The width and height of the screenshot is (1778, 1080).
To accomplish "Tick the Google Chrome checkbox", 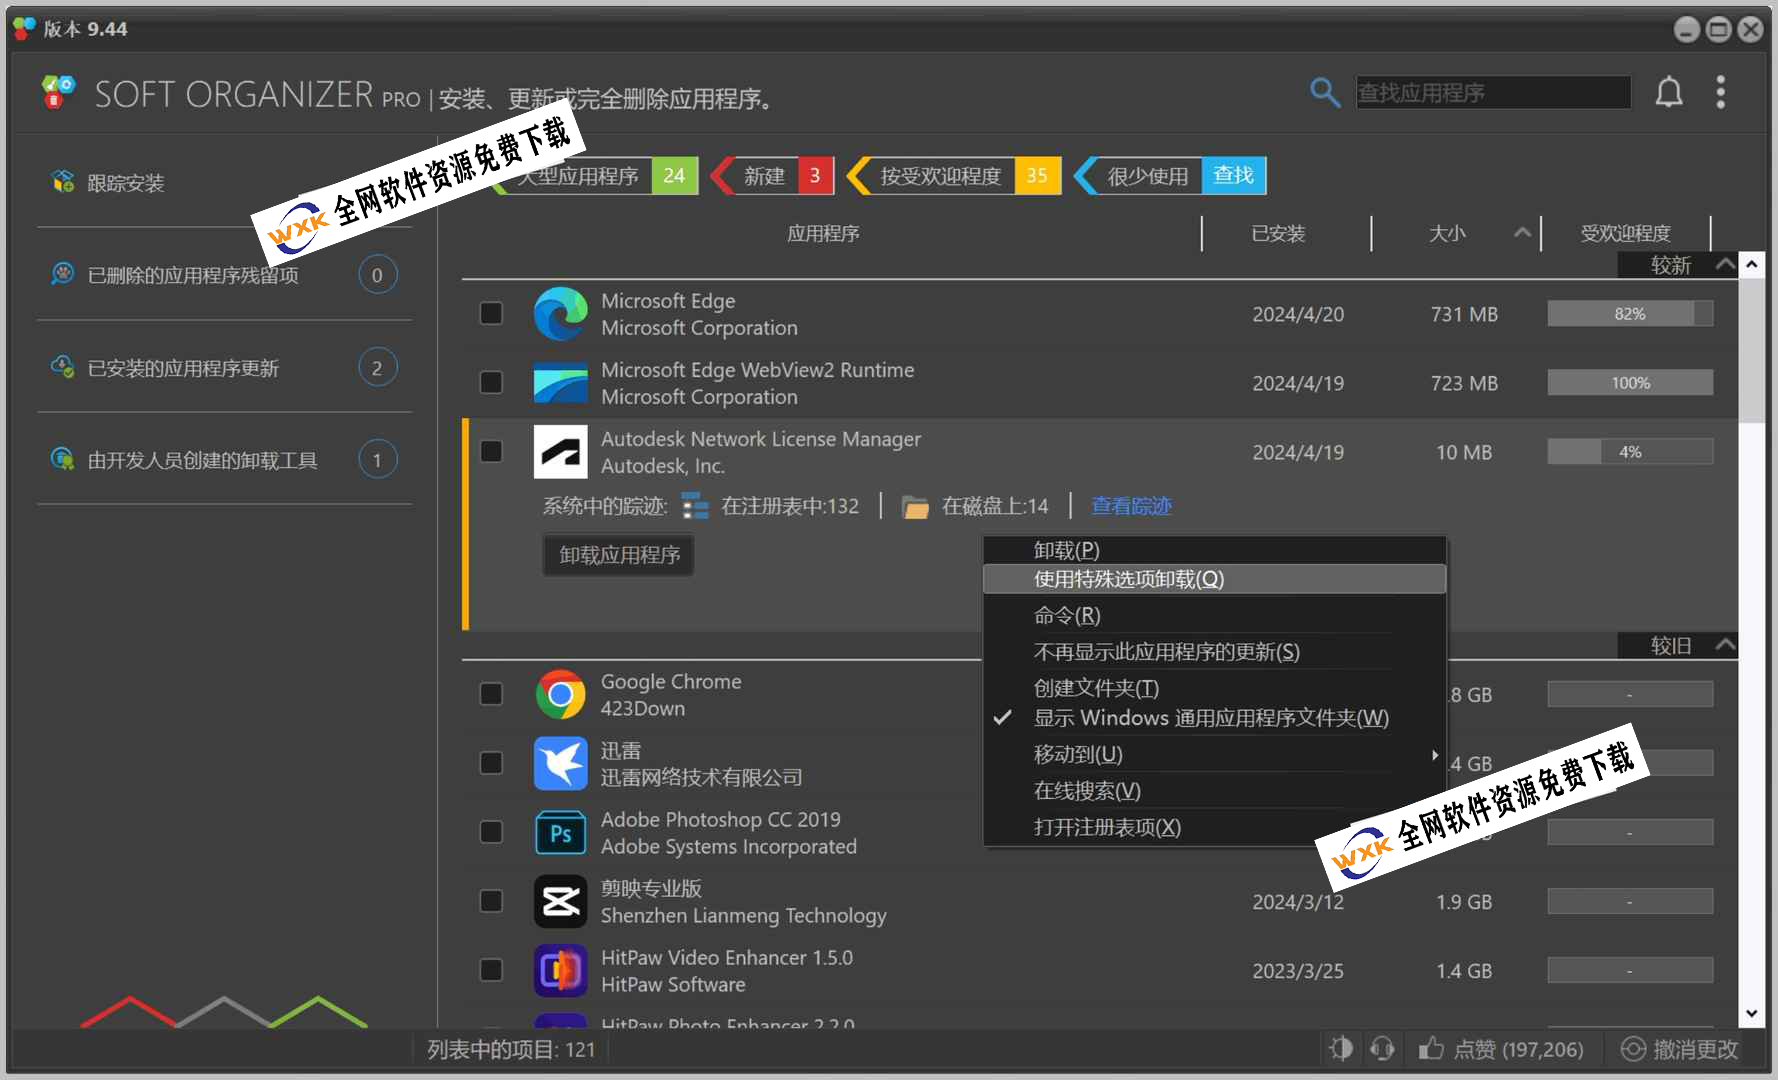I will [x=491, y=694].
